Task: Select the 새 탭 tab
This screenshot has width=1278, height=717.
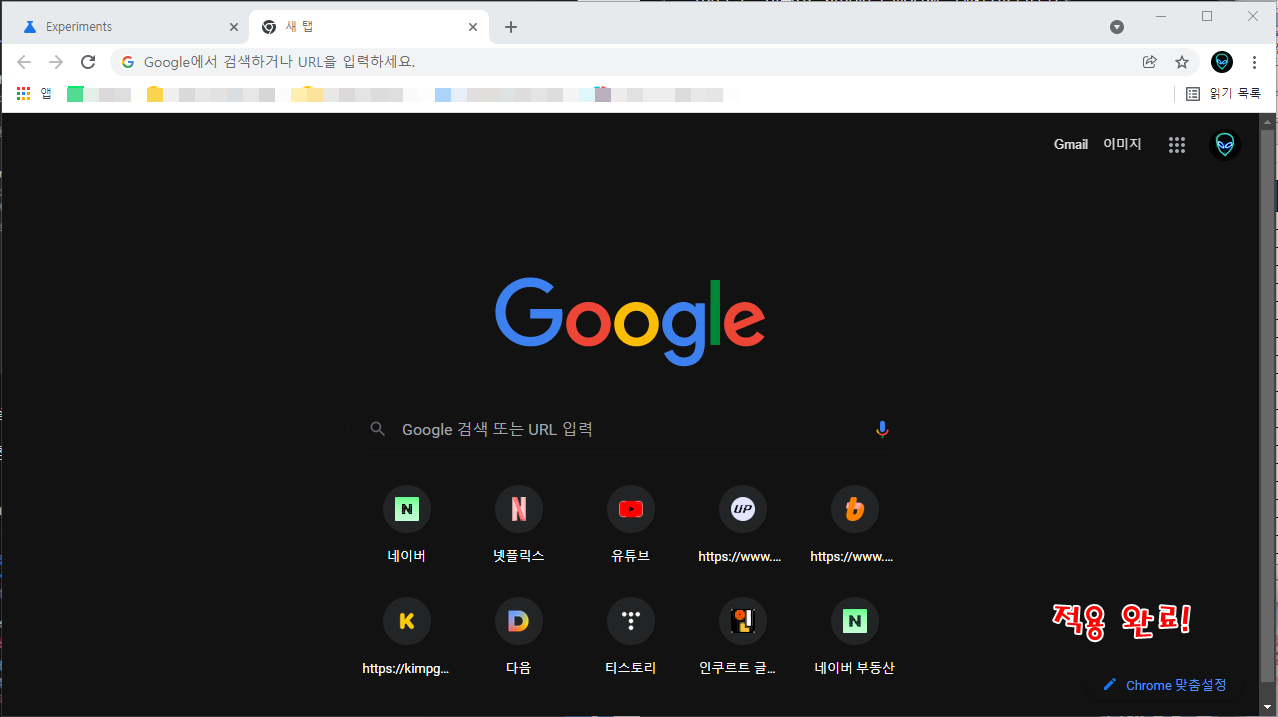Action: (x=369, y=27)
